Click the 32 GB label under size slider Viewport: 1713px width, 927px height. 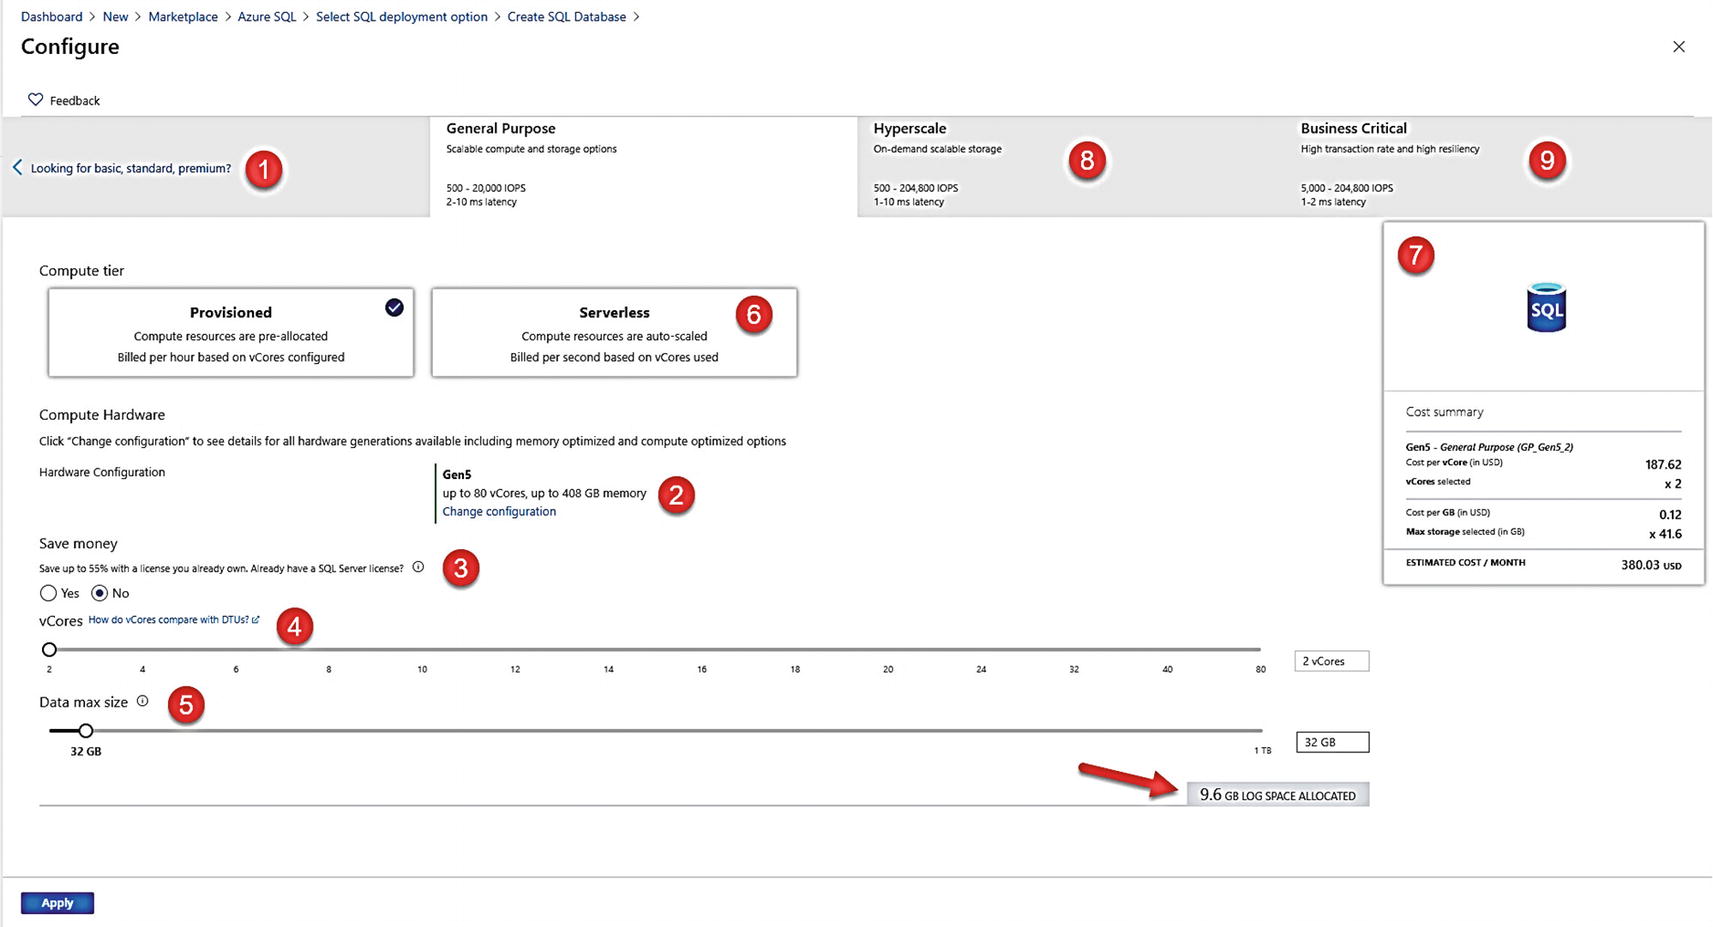86,751
